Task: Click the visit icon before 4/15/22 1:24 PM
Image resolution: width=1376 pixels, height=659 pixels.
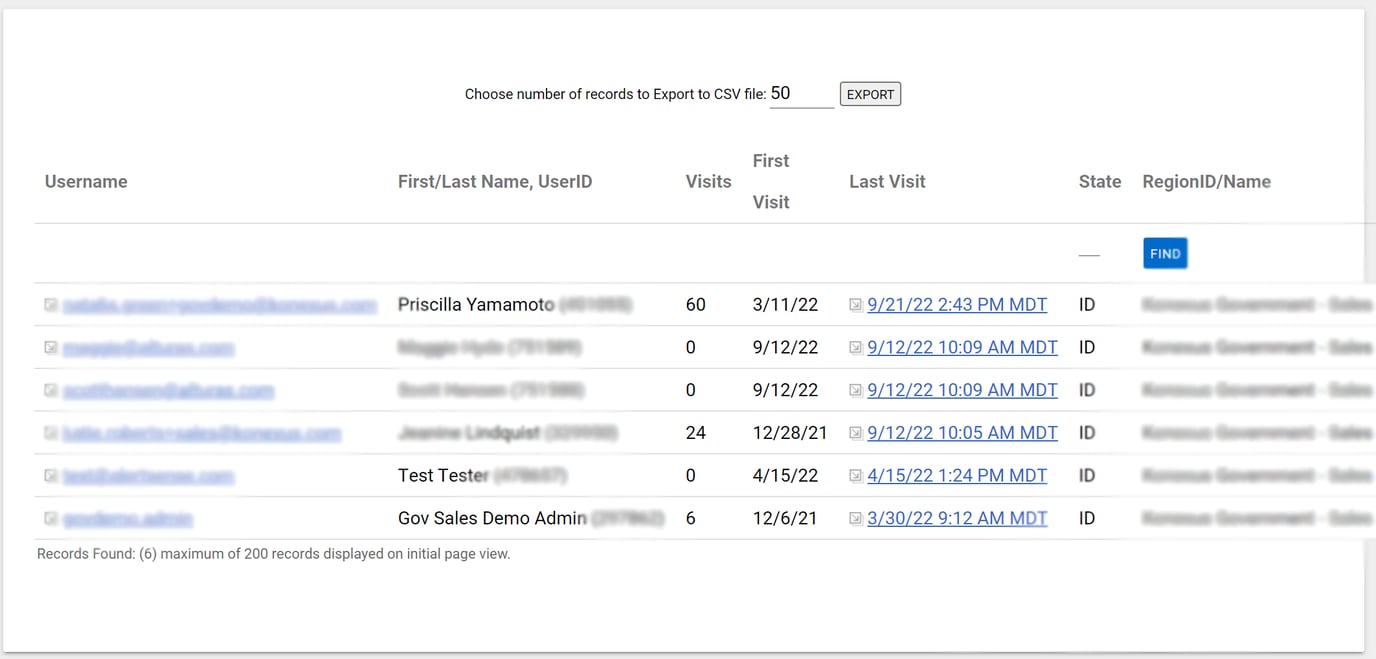Action: click(855, 475)
